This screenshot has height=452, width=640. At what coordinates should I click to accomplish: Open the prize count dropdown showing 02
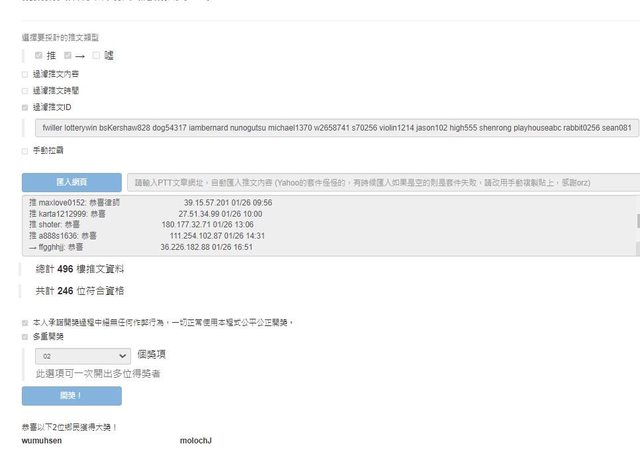(82, 355)
